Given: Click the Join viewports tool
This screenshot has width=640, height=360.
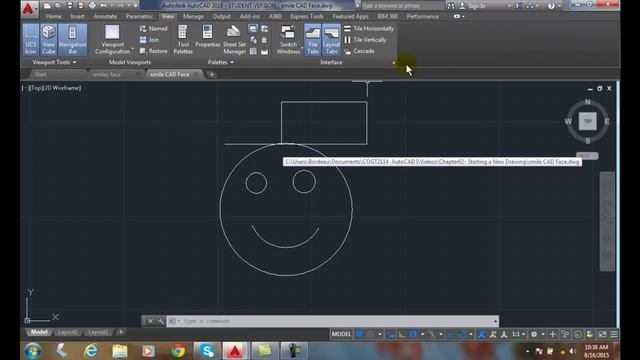Looking at the screenshot, I should coord(149,40).
